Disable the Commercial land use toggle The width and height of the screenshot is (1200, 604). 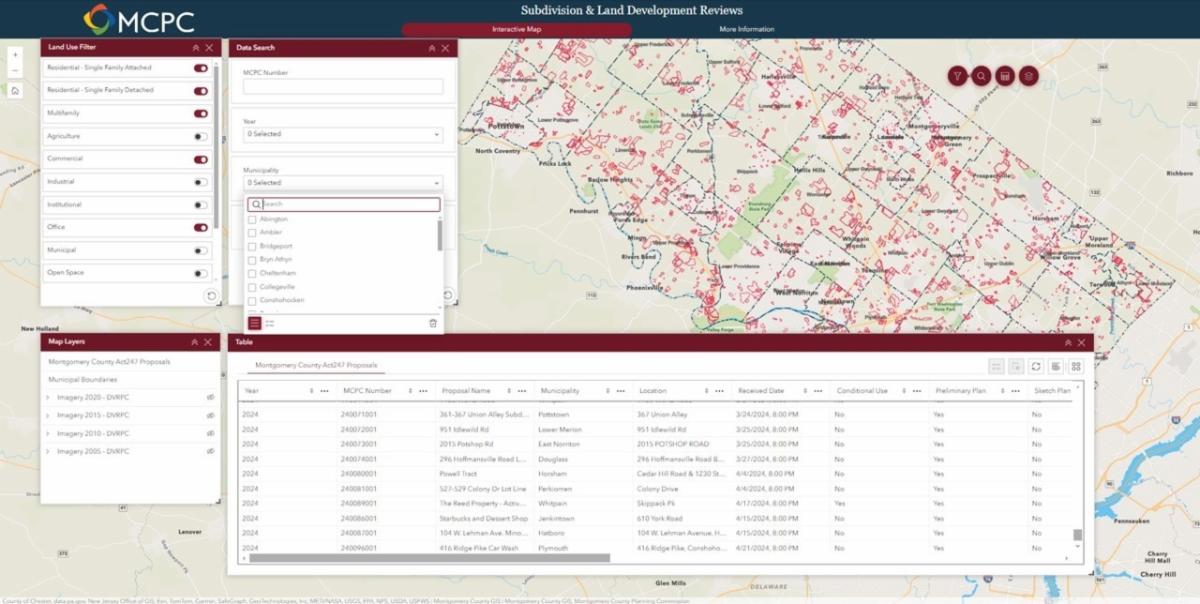tap(201, 159)
